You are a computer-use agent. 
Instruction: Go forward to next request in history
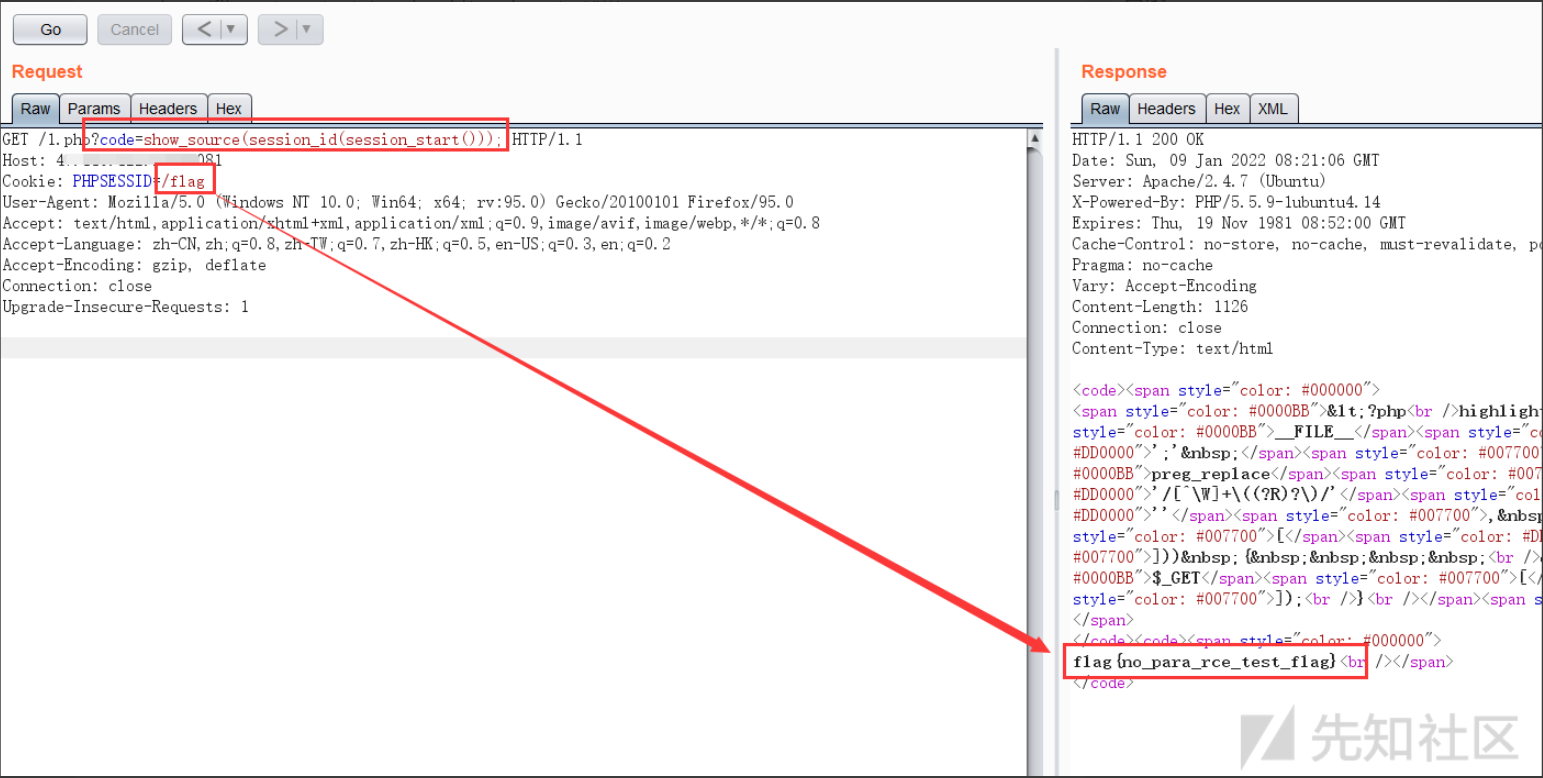click(x=280, y=30)
